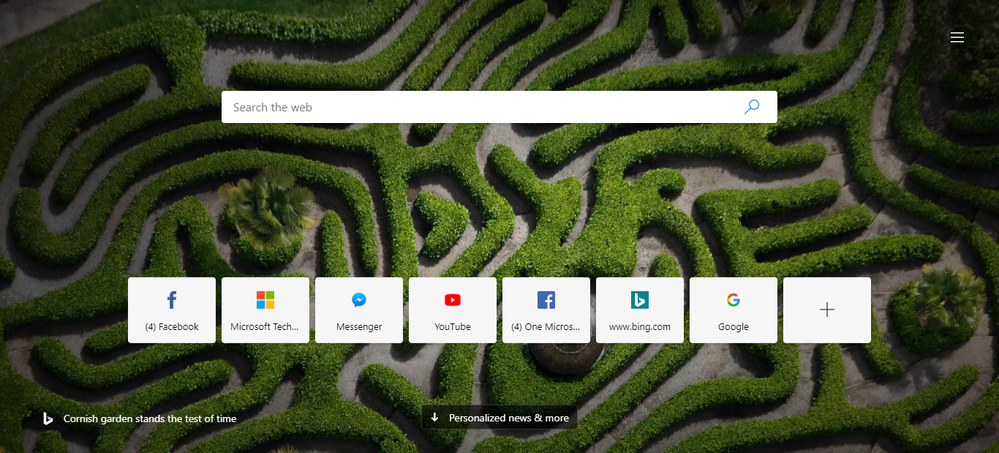Focus the Search the web box
Image resolution: width=999 pixels, height=453 pixels.
point(499,107)
